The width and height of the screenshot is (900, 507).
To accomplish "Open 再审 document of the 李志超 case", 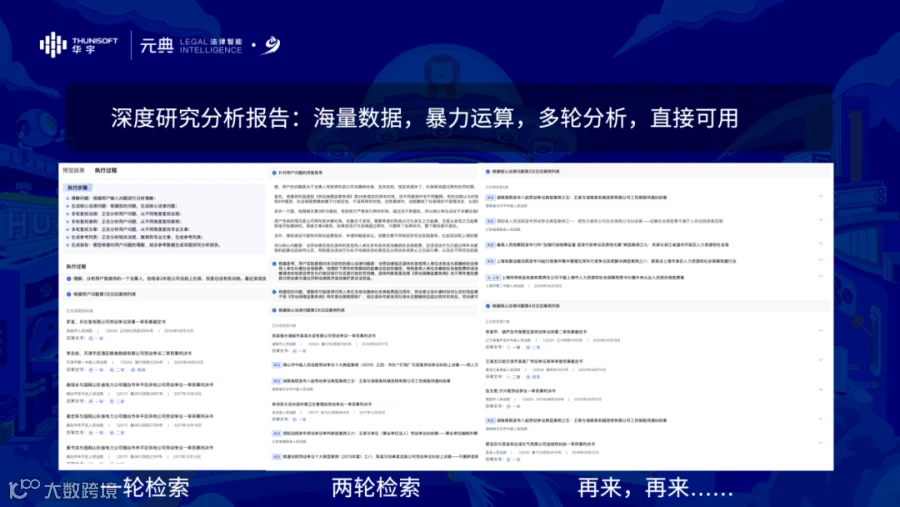I will (x=138, y=370).
